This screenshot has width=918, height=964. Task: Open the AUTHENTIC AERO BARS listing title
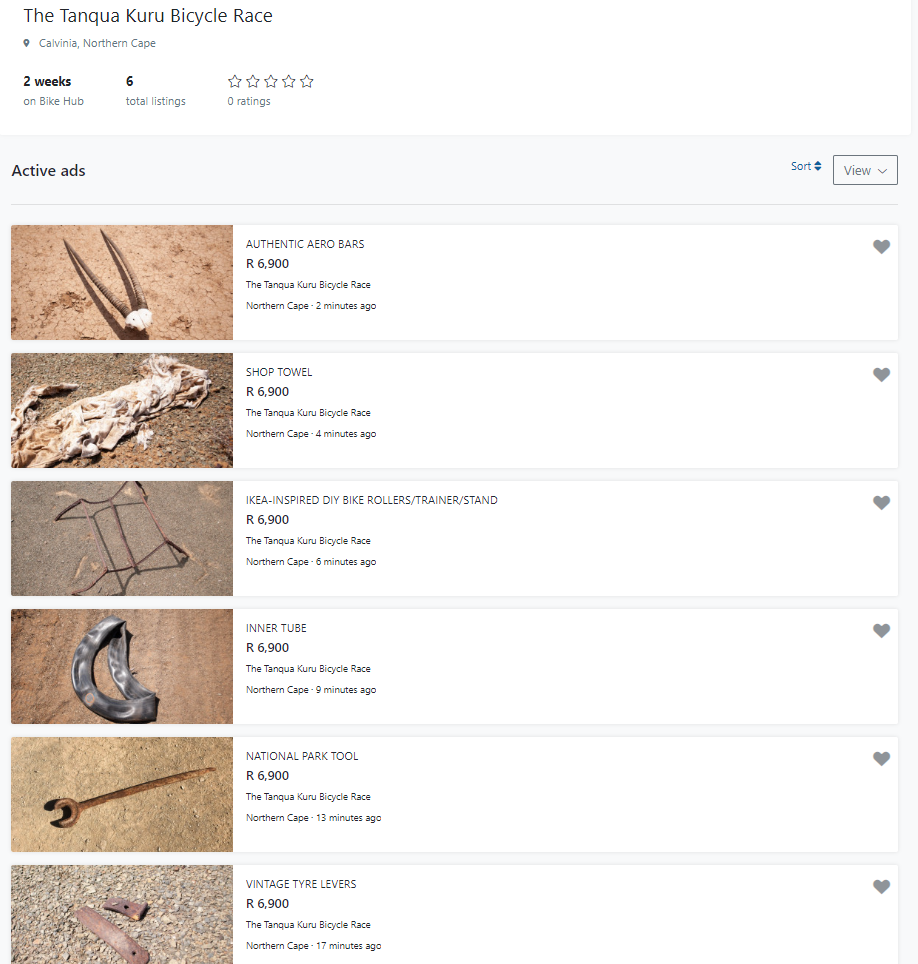tap(305, 244)
